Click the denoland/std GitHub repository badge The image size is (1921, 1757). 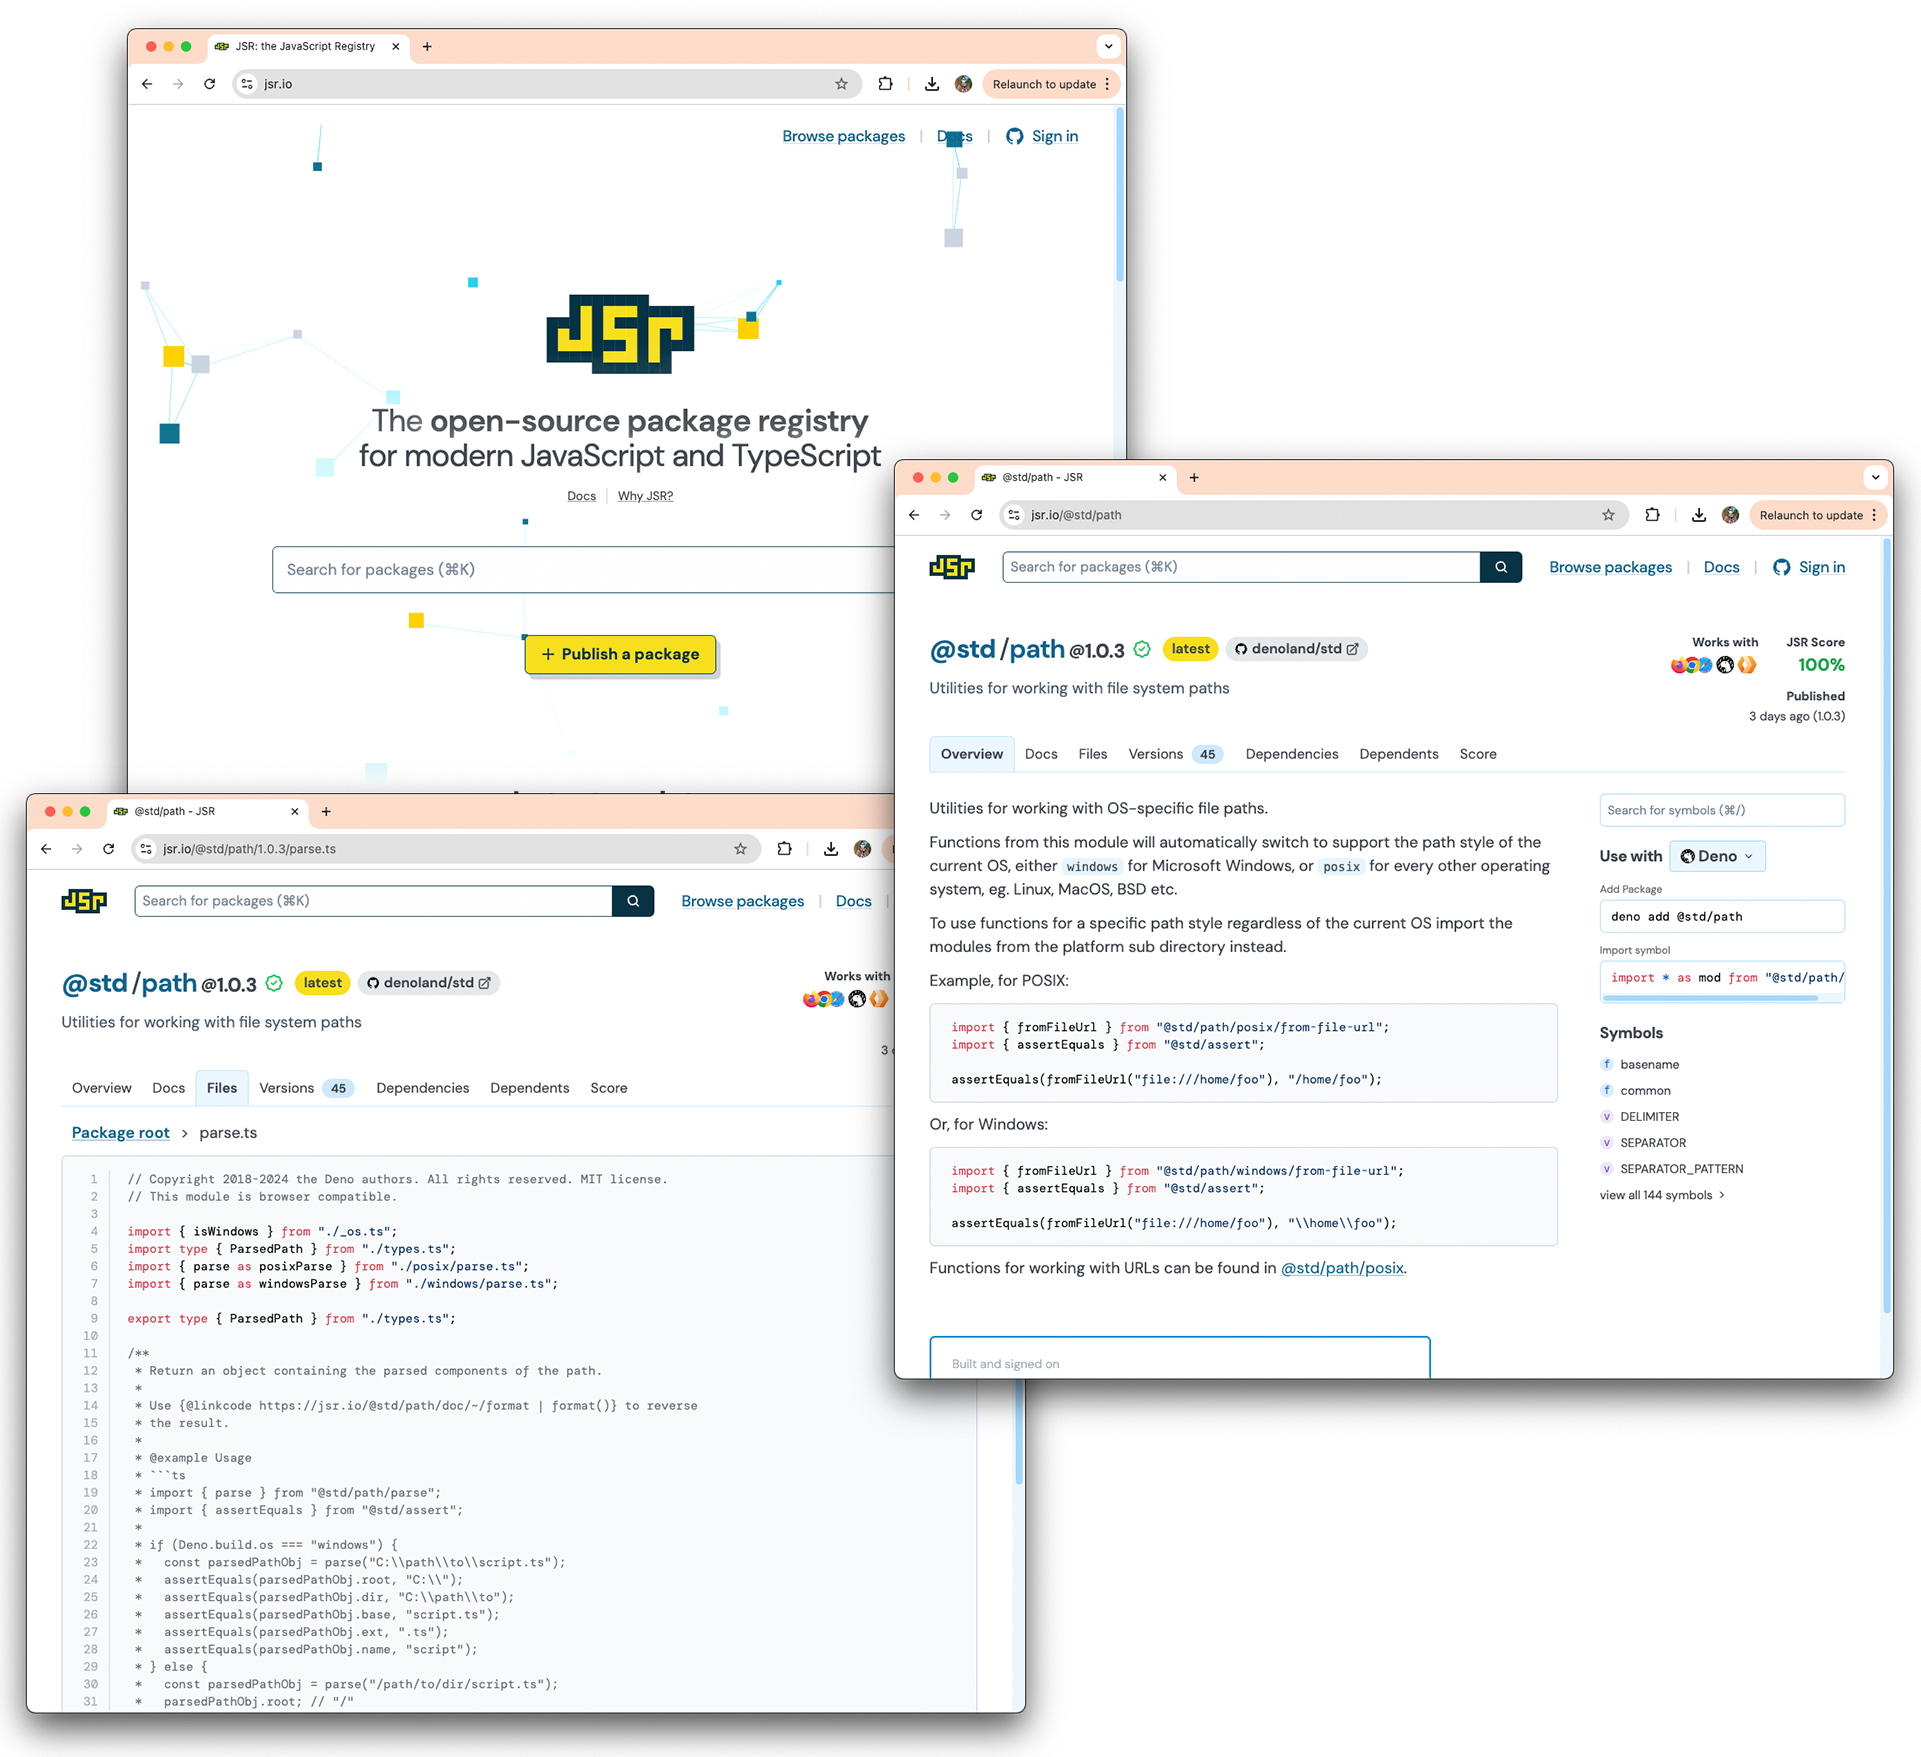(1296, 649)
